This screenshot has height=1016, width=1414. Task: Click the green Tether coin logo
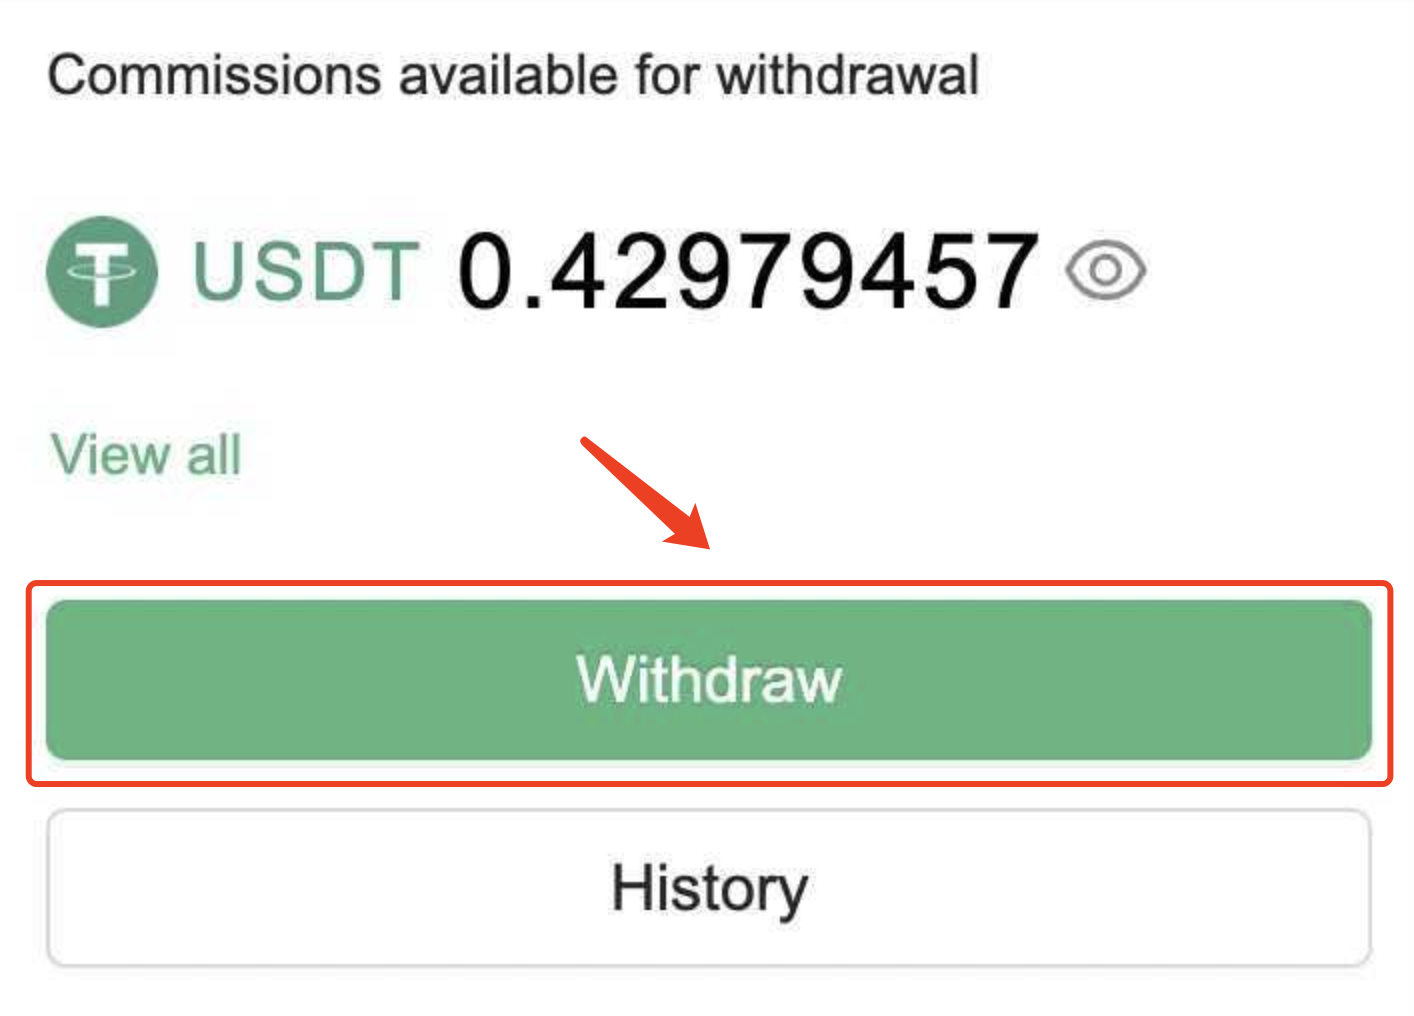[102, 272]
